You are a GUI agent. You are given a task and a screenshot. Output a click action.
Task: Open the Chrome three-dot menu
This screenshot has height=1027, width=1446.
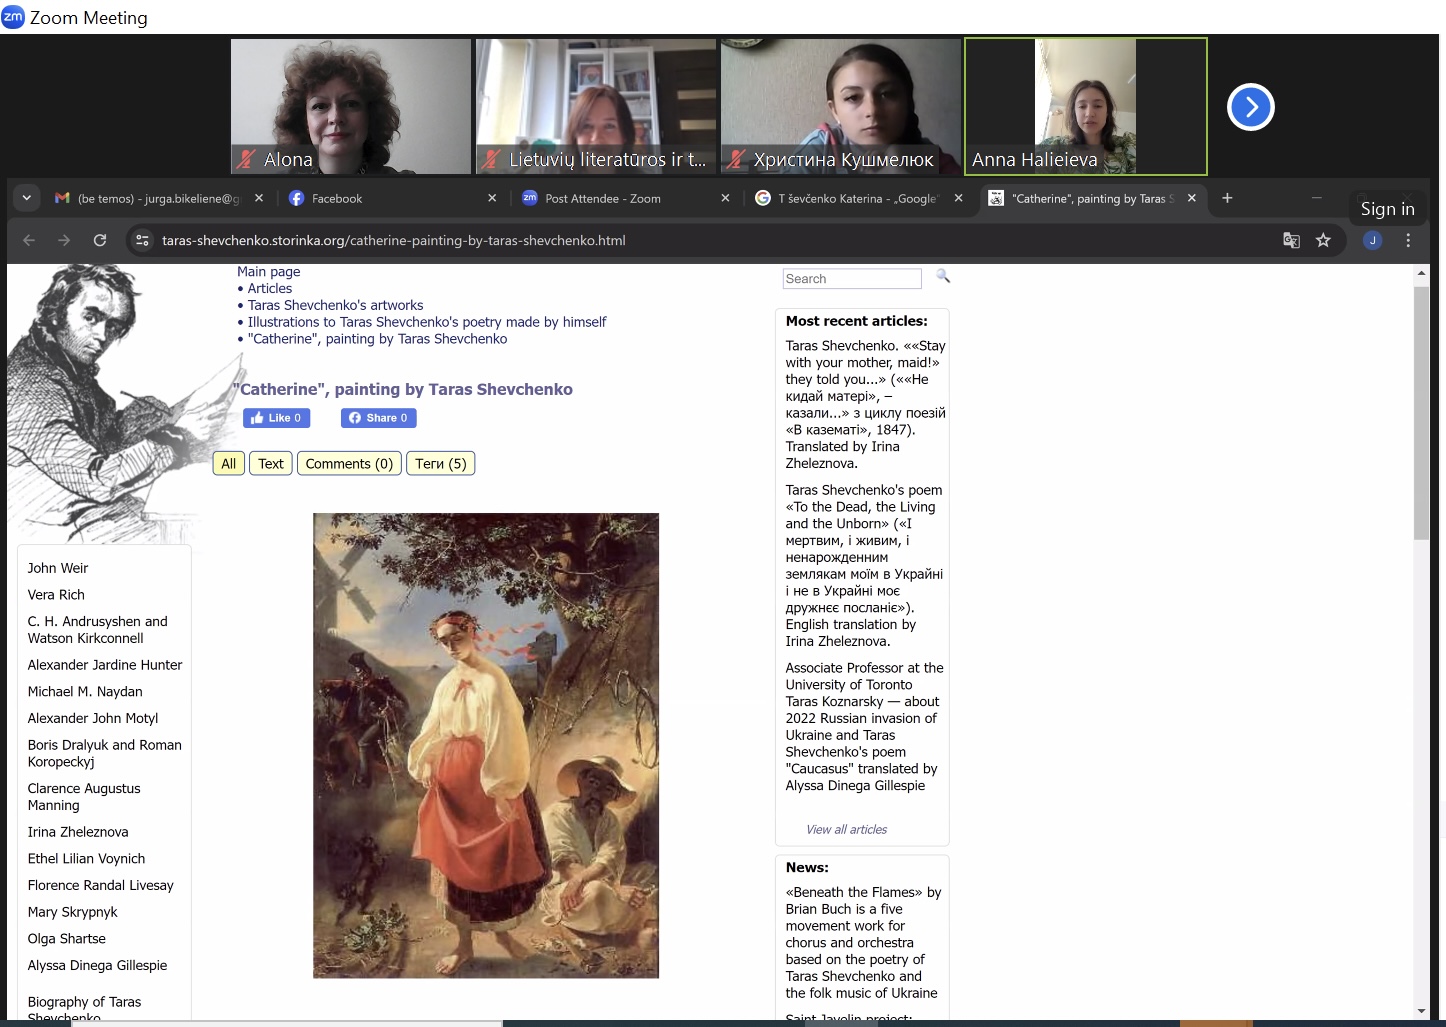1408,240
